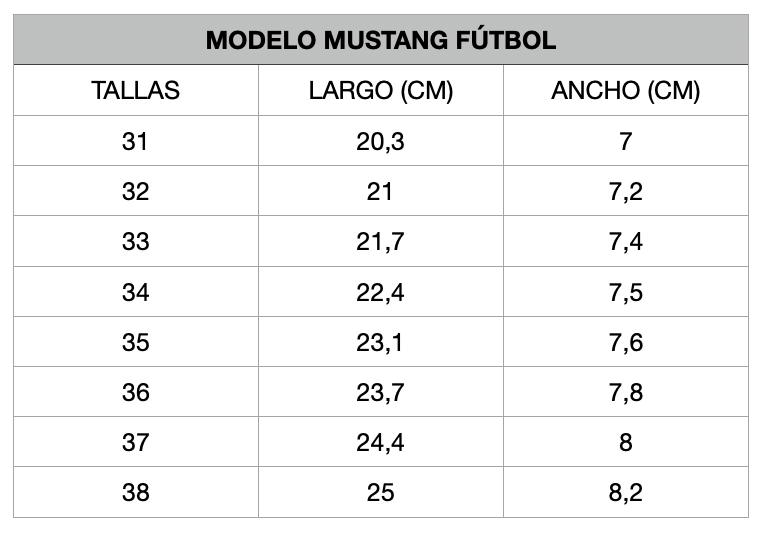The width and height of the screenshot is (764, 534).
Task: Select the TALLAS column header
Action: tap(135, 91)
